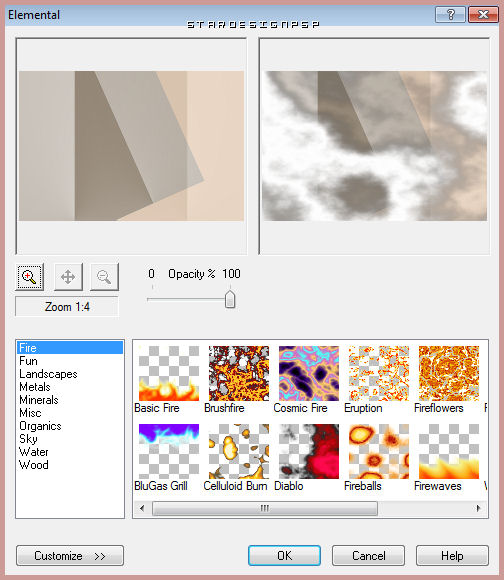Viewport: 504px width, 580px height.
Task: Click the left arrow of preset scrollbar
Action: (142, 508)
